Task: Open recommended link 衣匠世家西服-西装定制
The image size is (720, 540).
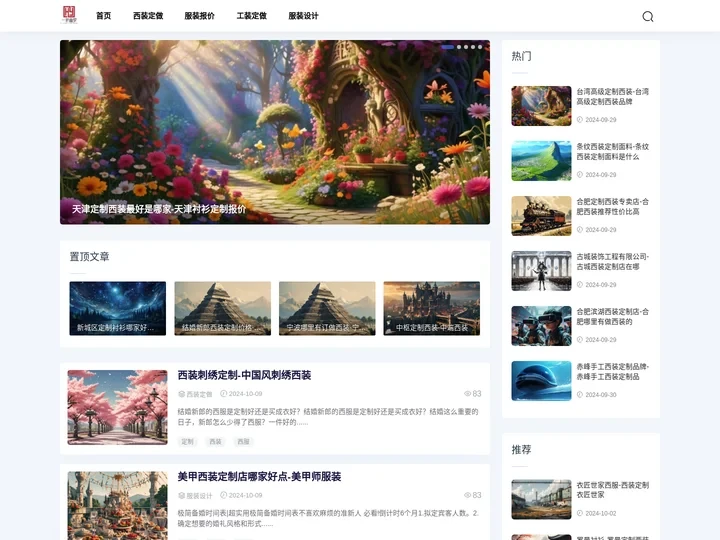Action: coord(613,490)
